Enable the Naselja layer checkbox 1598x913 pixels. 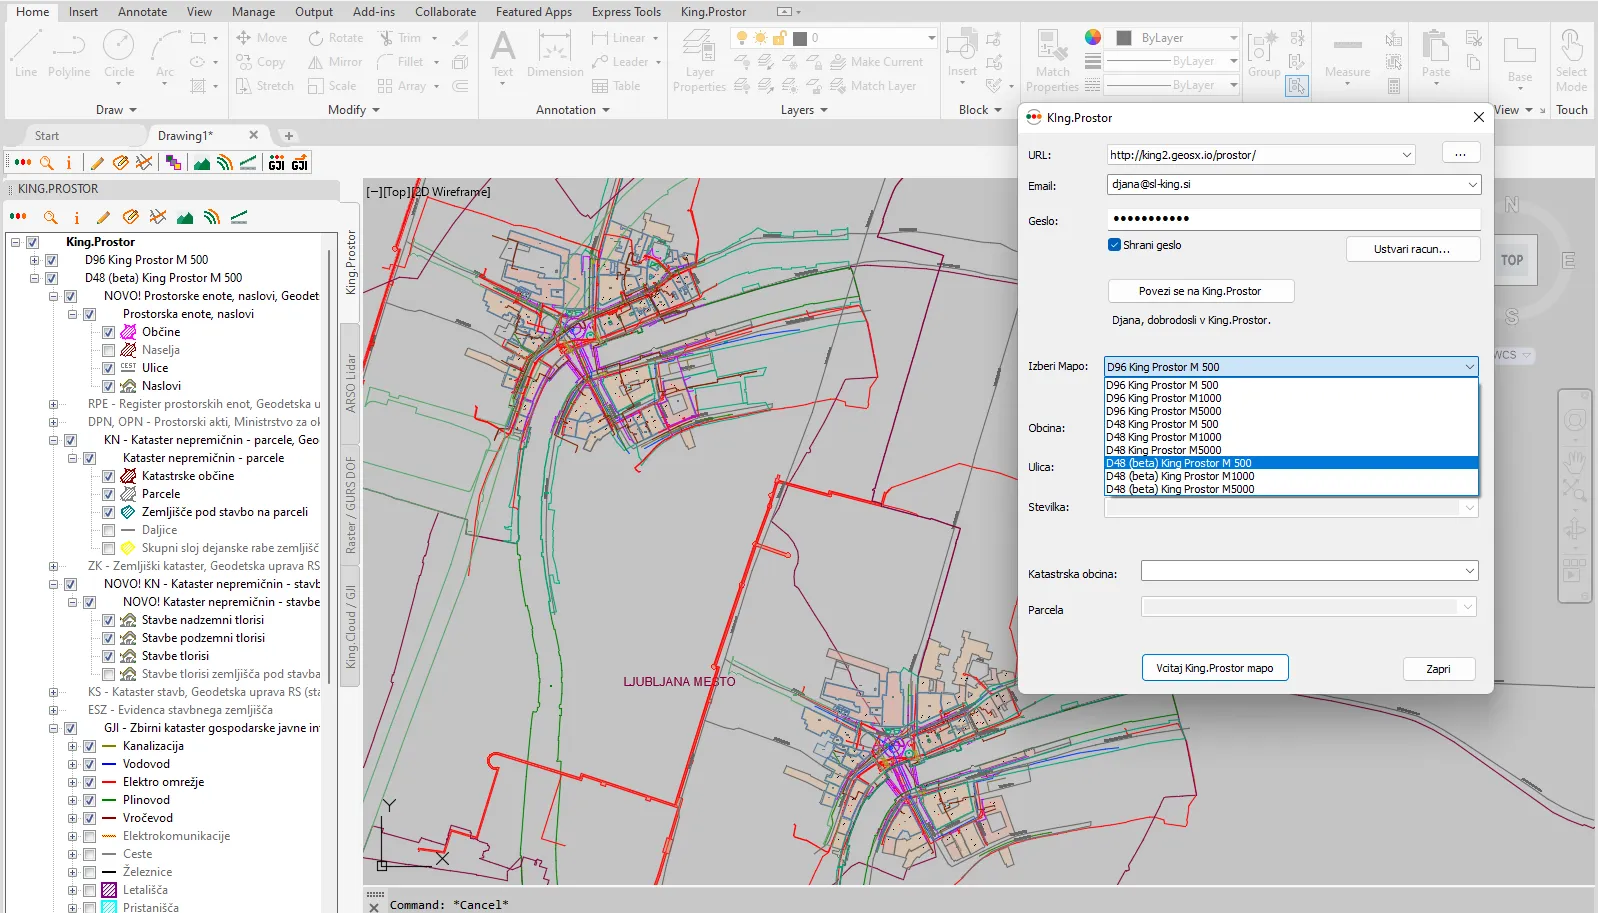coord(108,350)
